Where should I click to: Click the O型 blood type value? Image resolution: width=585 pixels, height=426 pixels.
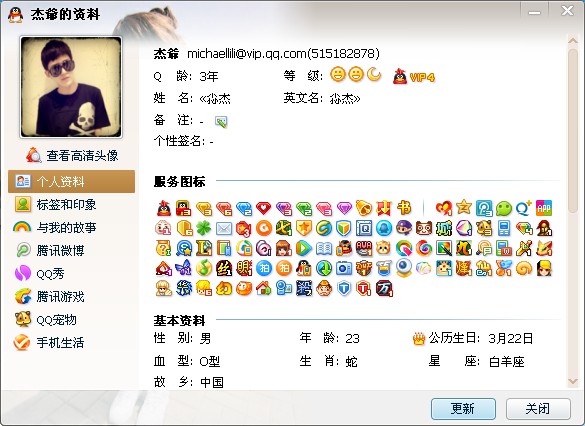(x=210, y=361)
